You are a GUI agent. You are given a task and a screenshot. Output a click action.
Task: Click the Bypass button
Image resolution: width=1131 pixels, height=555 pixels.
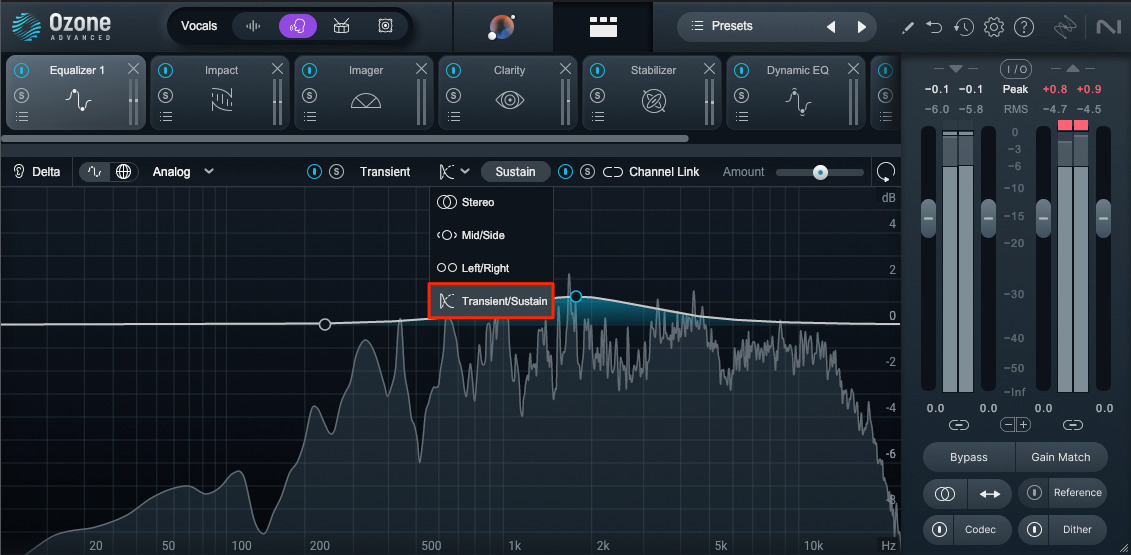click(x=969, y=457)
